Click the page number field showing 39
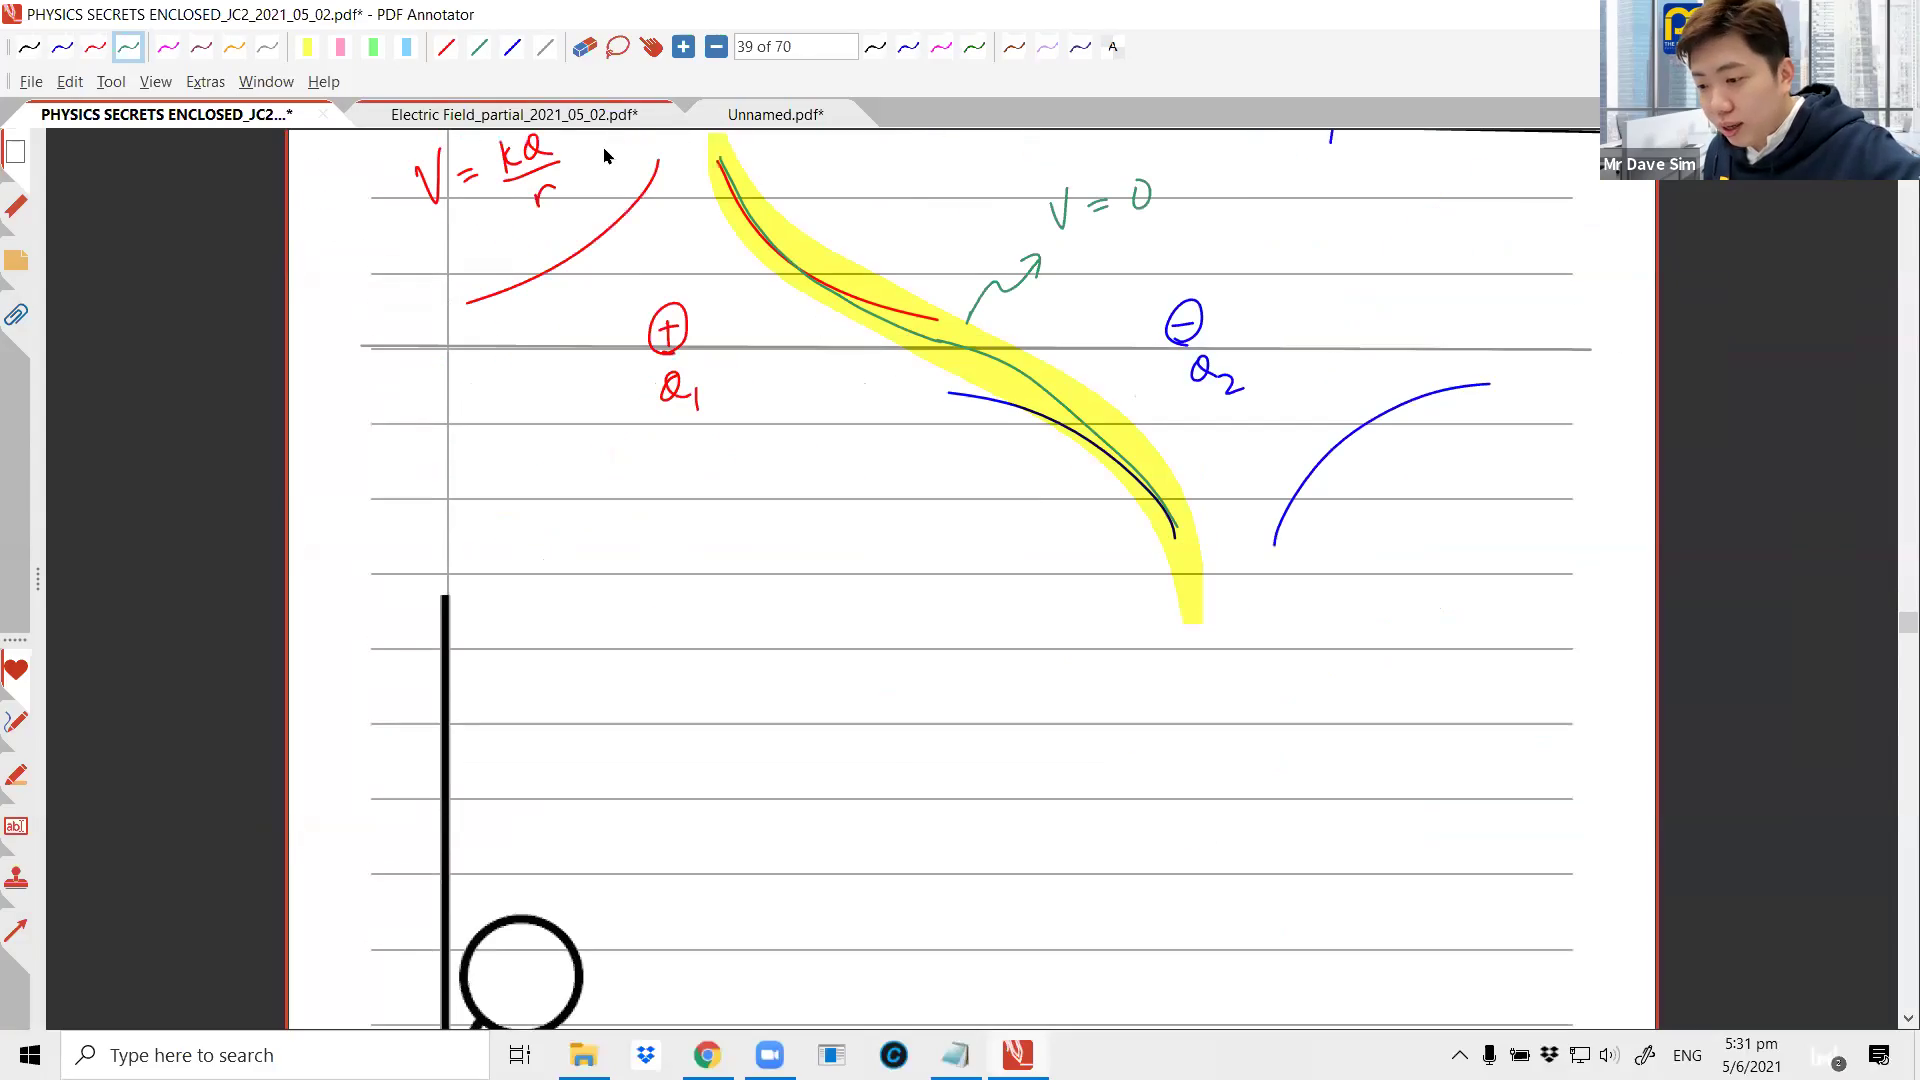Image resolution: width=1920 pixels, height=1080 pixels. (795, 46)
